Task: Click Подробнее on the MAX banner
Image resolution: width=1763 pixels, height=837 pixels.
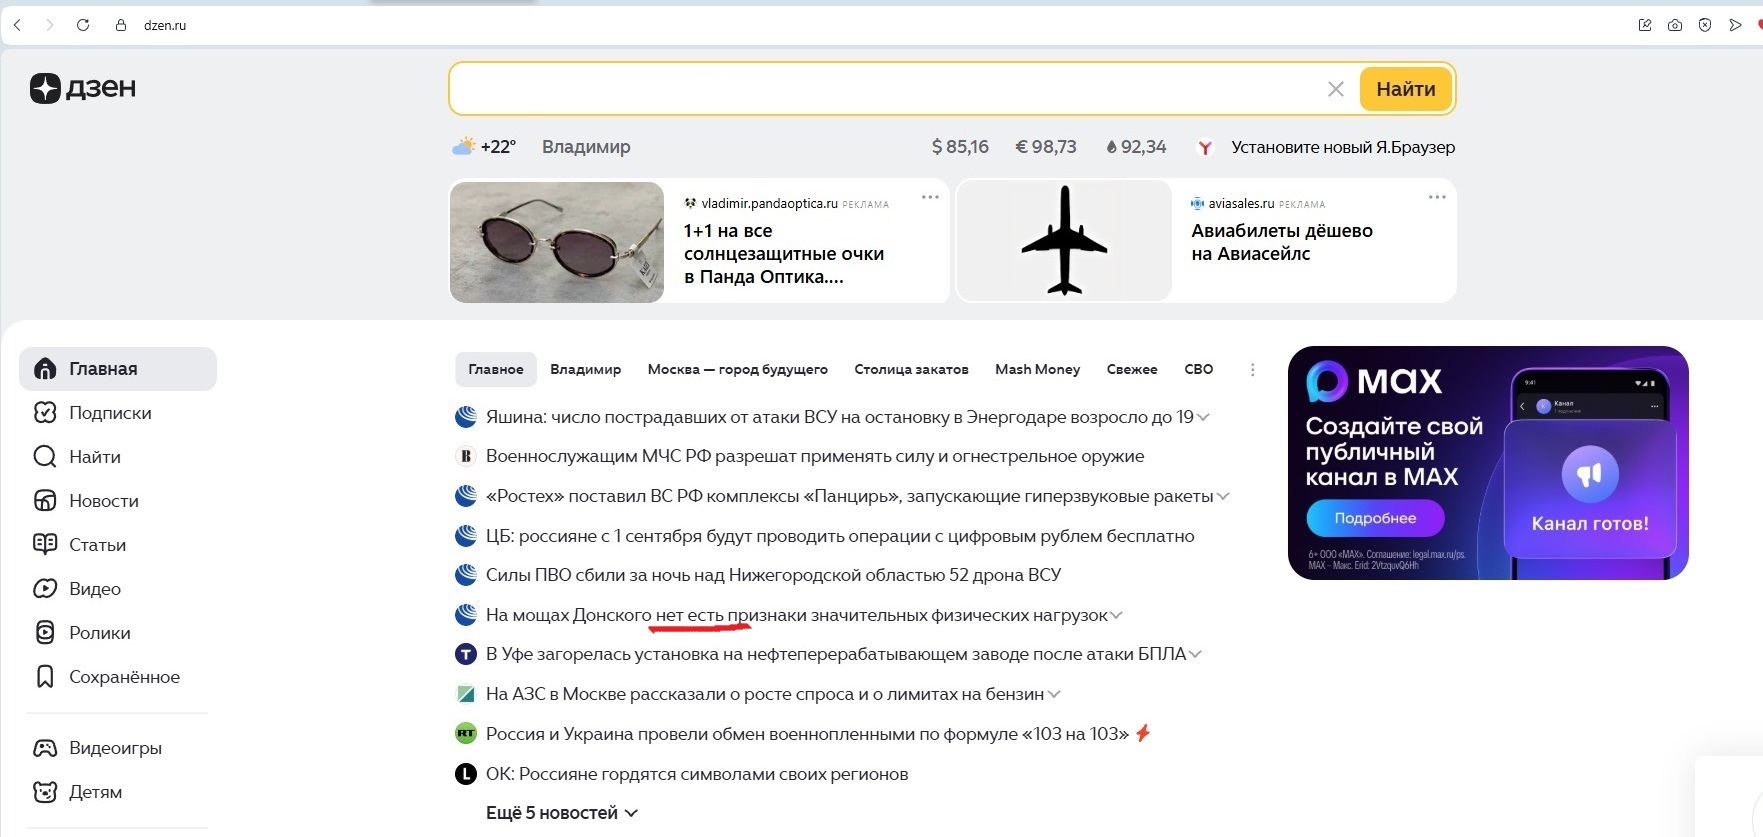Action: click(1375, 518)
